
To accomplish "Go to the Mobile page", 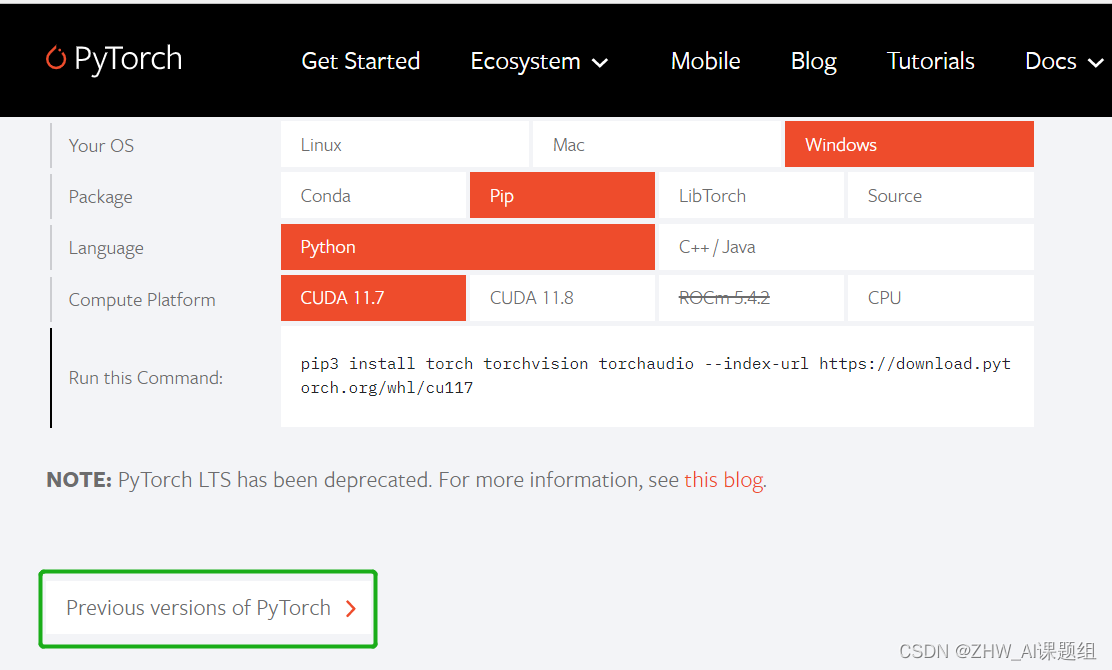I will (706, 61).
